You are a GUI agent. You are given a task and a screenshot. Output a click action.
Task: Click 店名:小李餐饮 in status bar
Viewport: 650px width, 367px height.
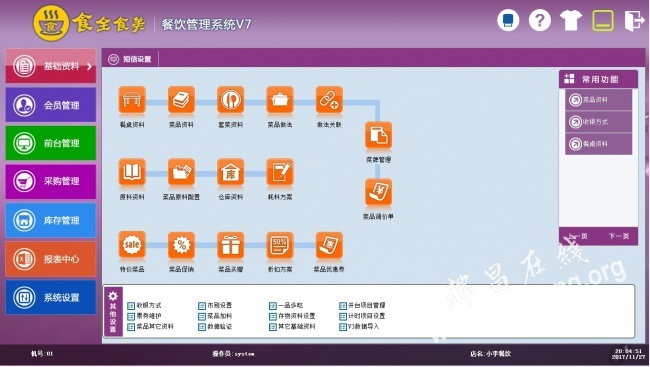click(490, 354)
